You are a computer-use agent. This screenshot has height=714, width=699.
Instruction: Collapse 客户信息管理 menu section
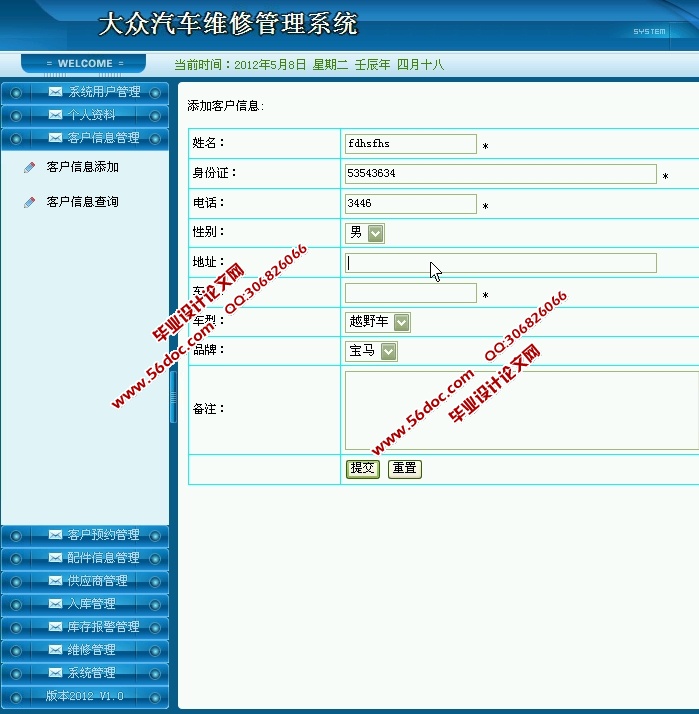pyautogui.click(x=85, y=138)
